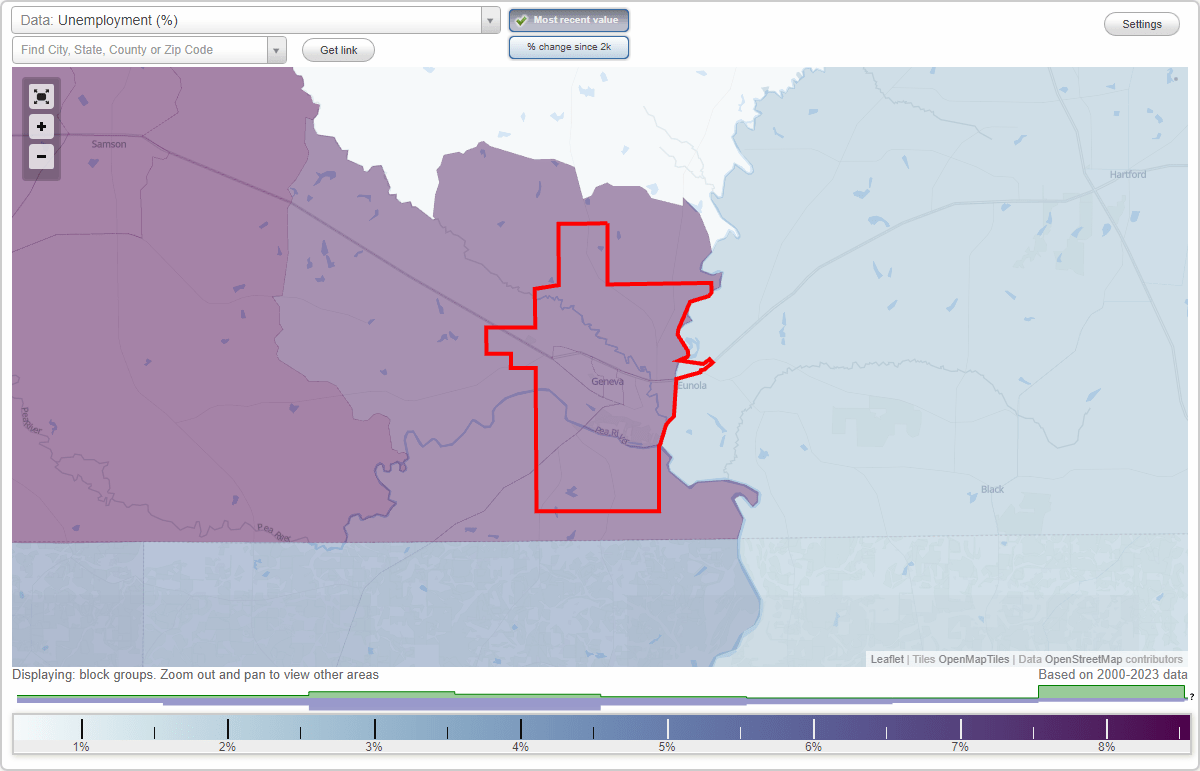The image size is (1200, 771).
Task: Open the Data dropdown arrow
Action: [488, 20]
